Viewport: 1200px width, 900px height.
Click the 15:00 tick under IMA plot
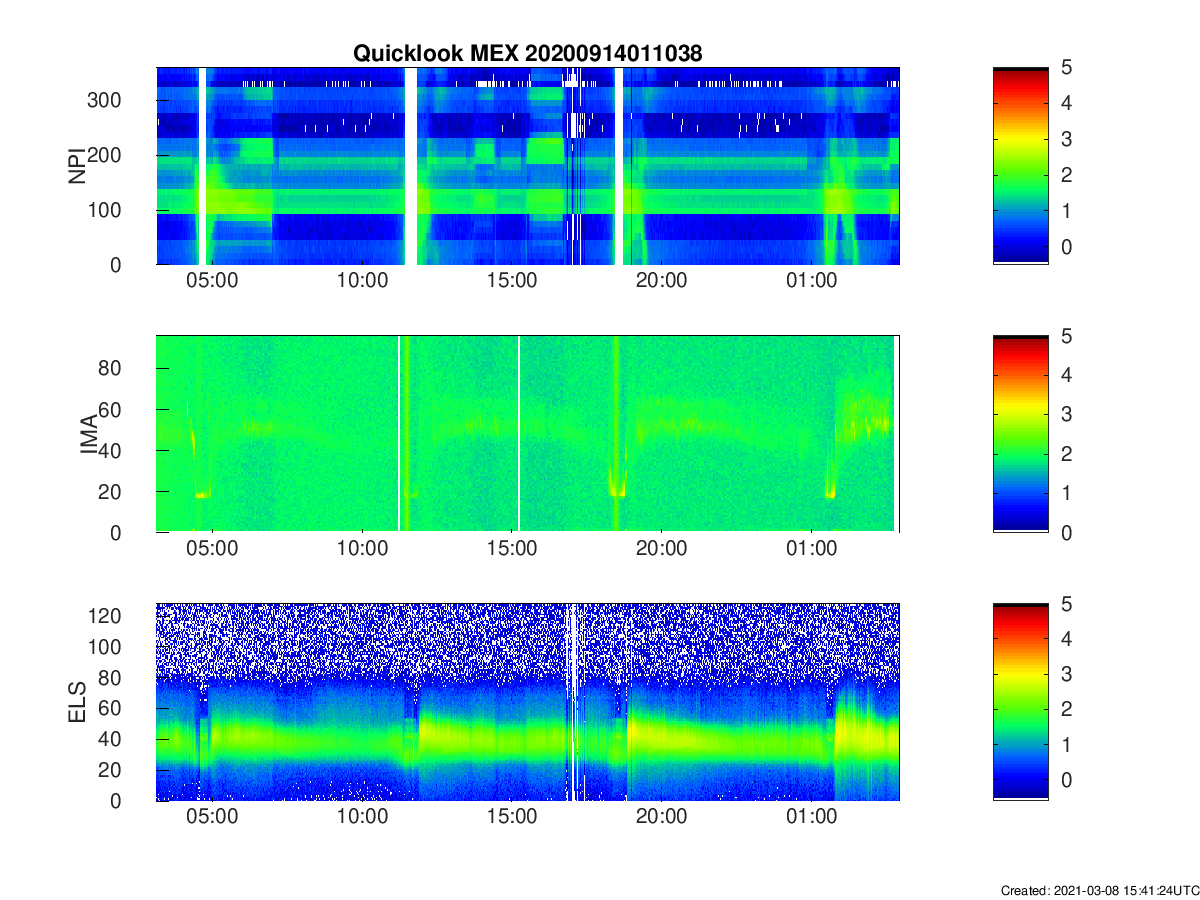tap(512, 550)
